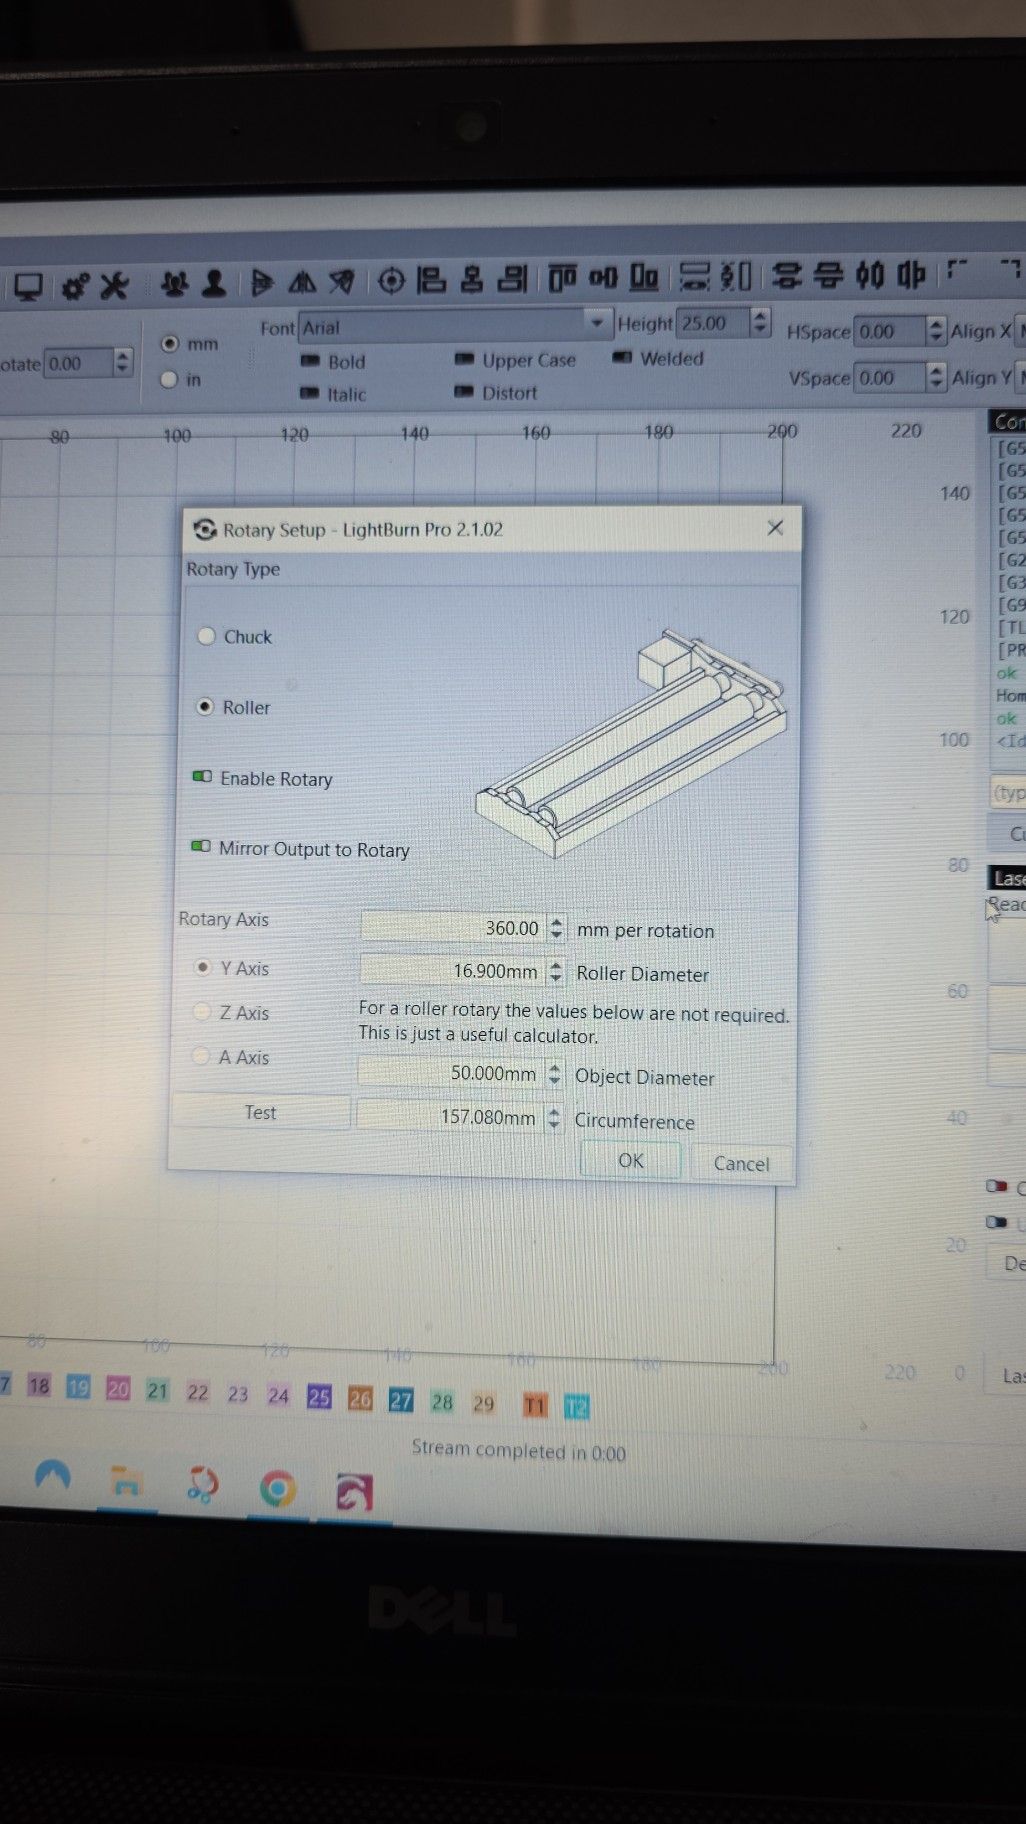Select the T2 tool layer swatch
The width and height of the screenshot is (1026, 1824).
coord(577,1407)
